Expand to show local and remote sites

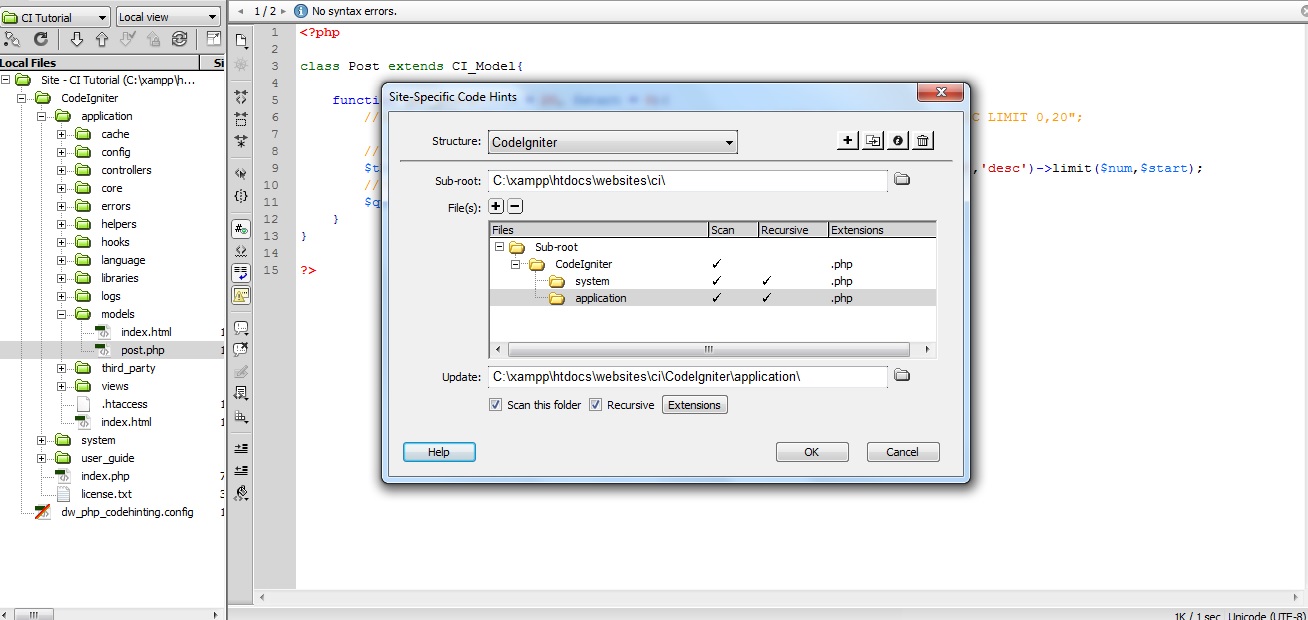coord(212,39)
